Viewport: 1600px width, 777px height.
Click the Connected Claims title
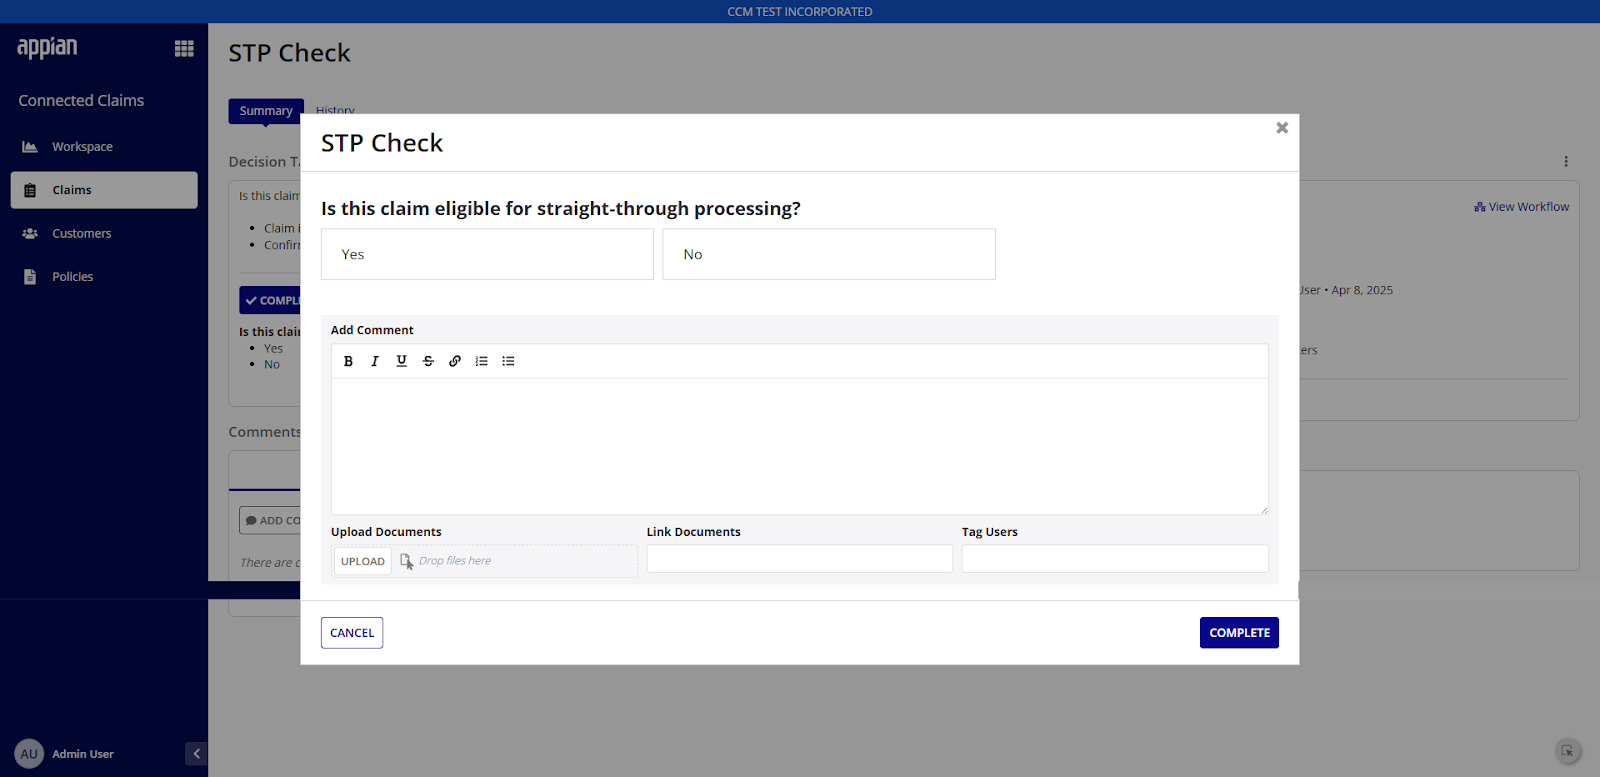tap(81, 101)
